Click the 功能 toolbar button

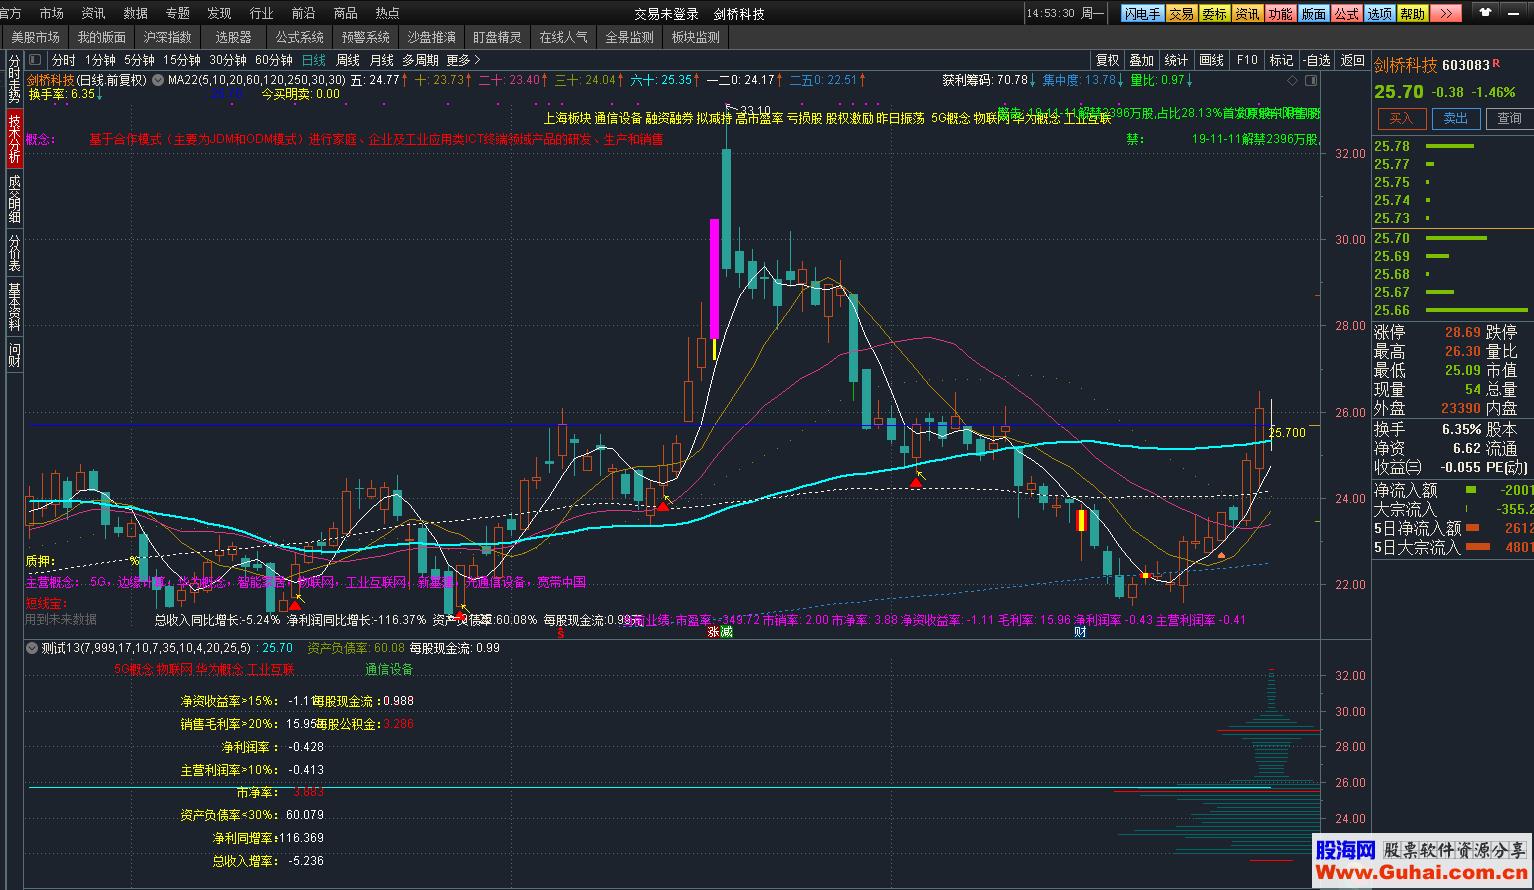pyautogui.click(x=1280, y=14)
